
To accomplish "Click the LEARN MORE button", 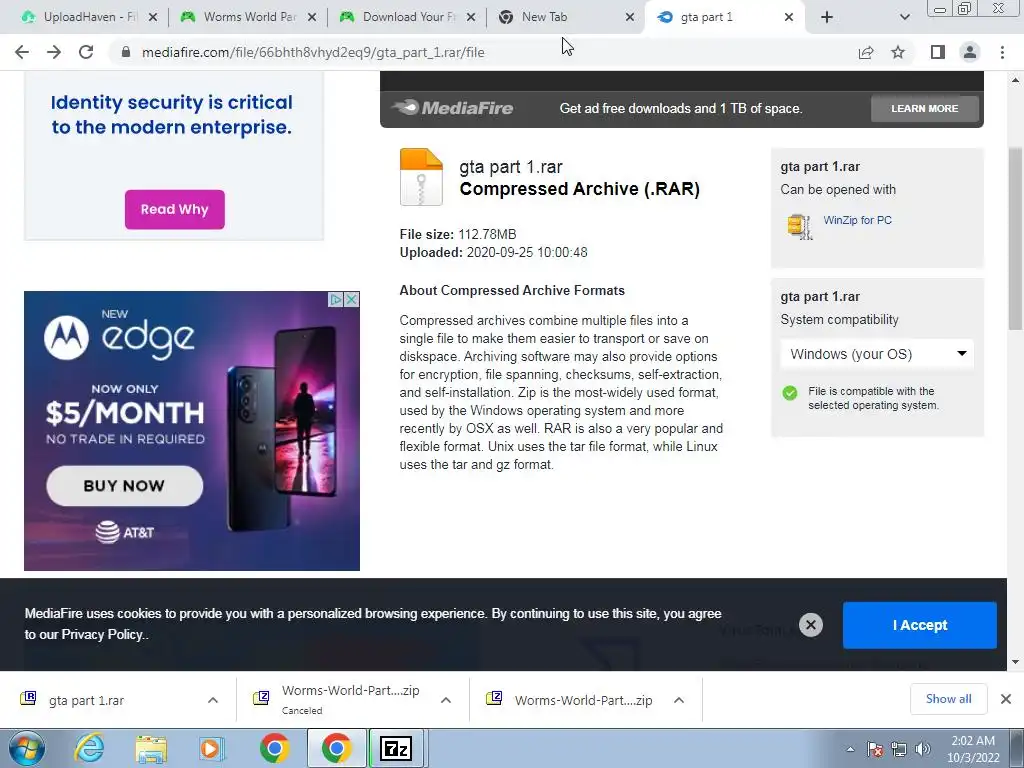I will tap(925, 108).
